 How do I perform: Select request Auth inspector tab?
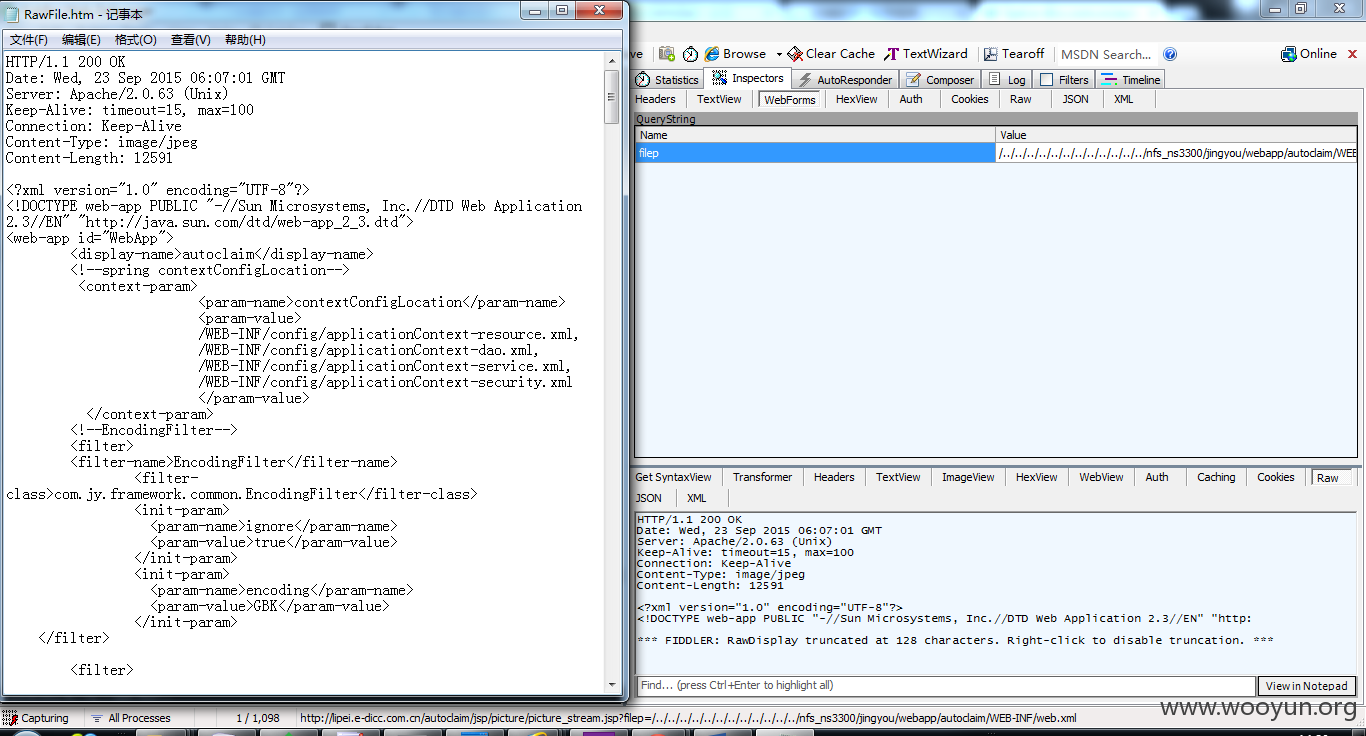pyautogui.click(x=911, y=99)
